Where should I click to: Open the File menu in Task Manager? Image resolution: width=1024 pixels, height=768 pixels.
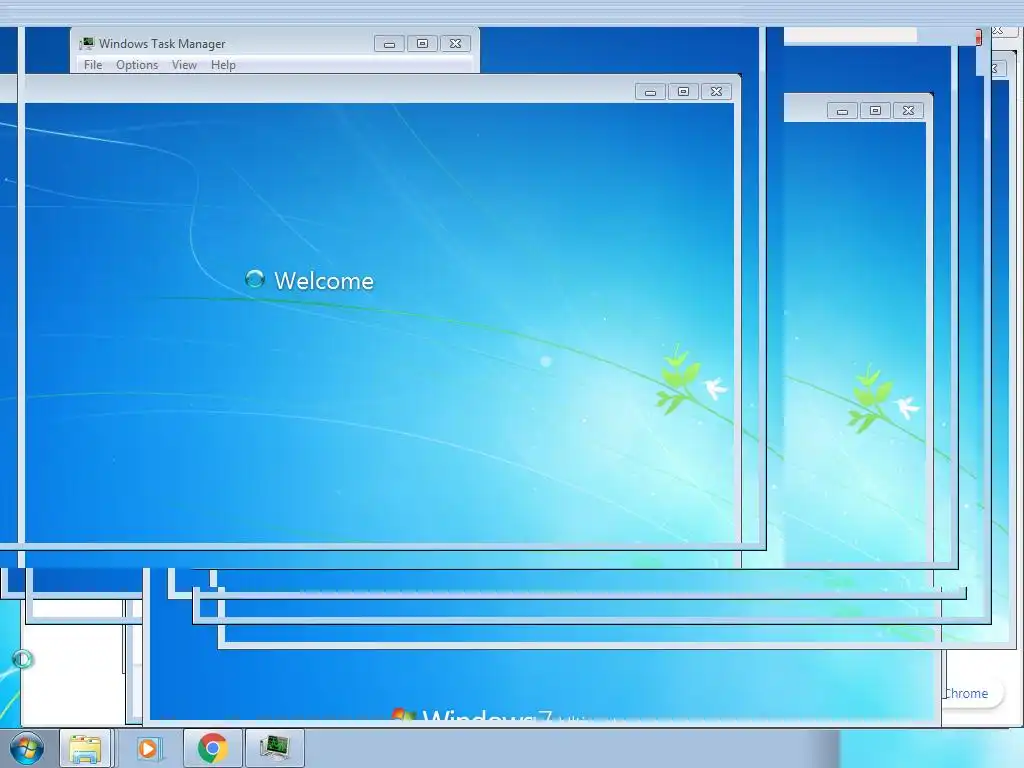click(x=93, y=65)
